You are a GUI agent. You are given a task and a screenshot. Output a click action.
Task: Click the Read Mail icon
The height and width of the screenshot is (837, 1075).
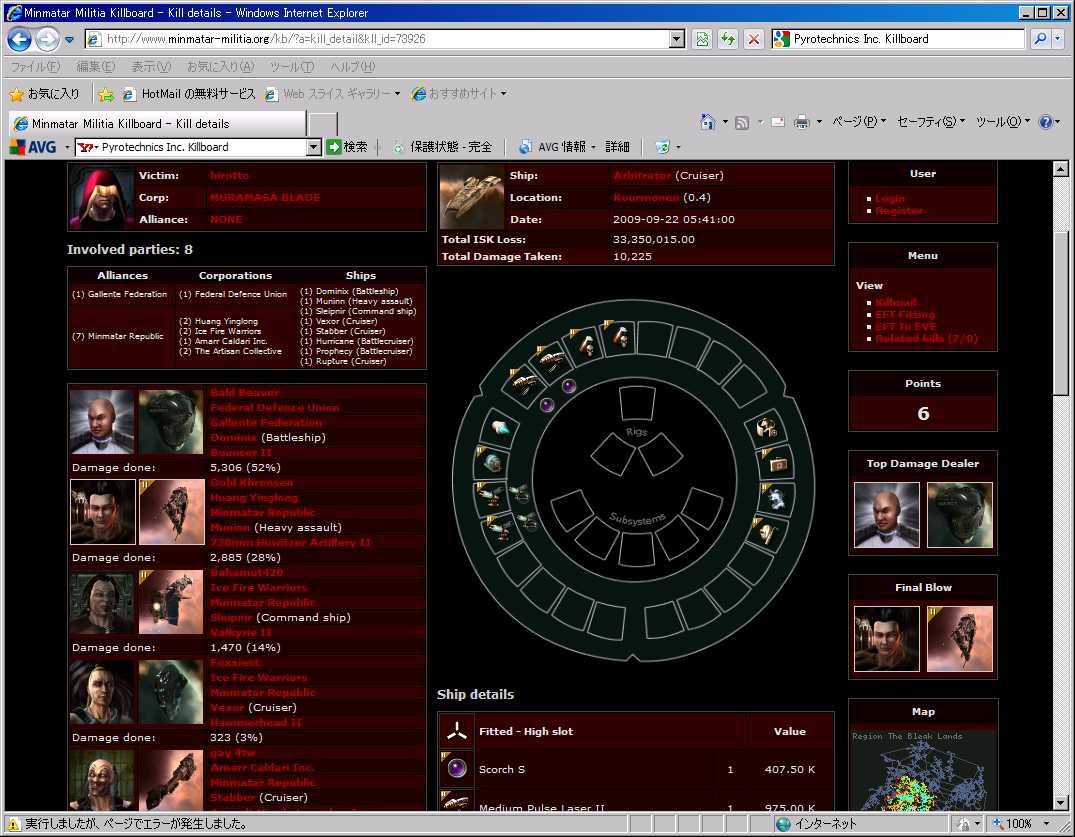click(x=778, y=122)
